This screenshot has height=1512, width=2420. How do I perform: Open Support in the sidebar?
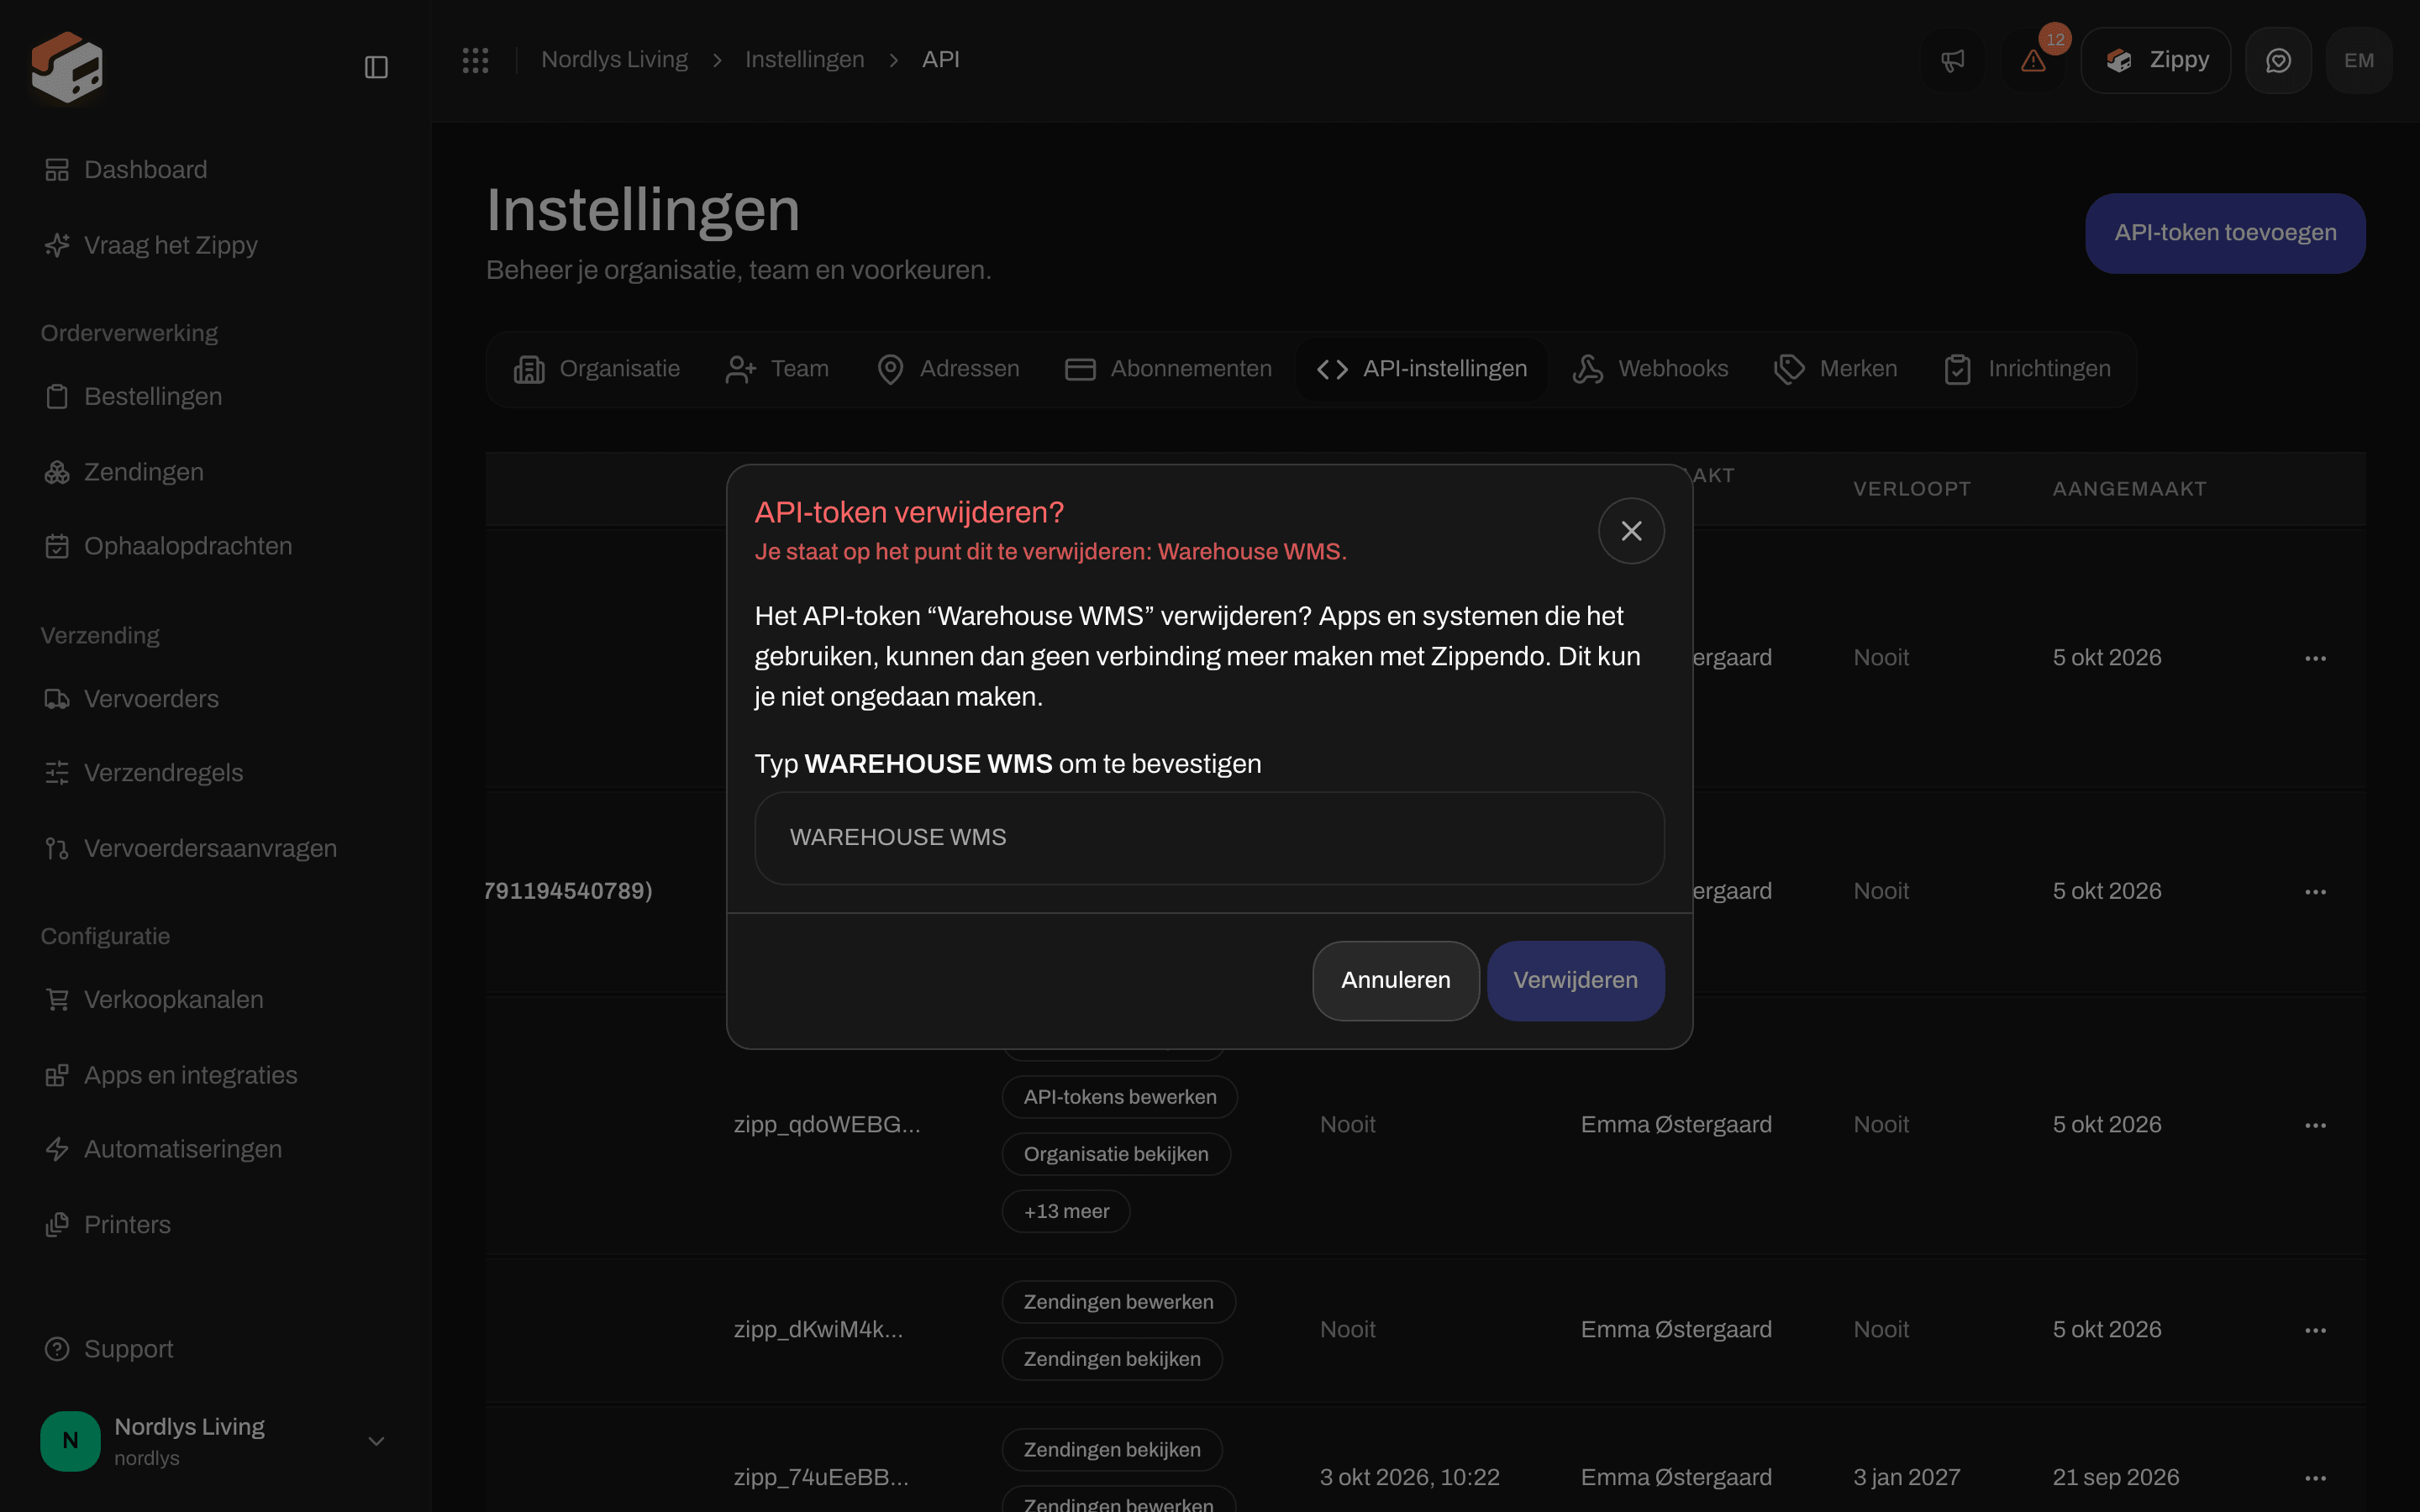pos(214,1349)
